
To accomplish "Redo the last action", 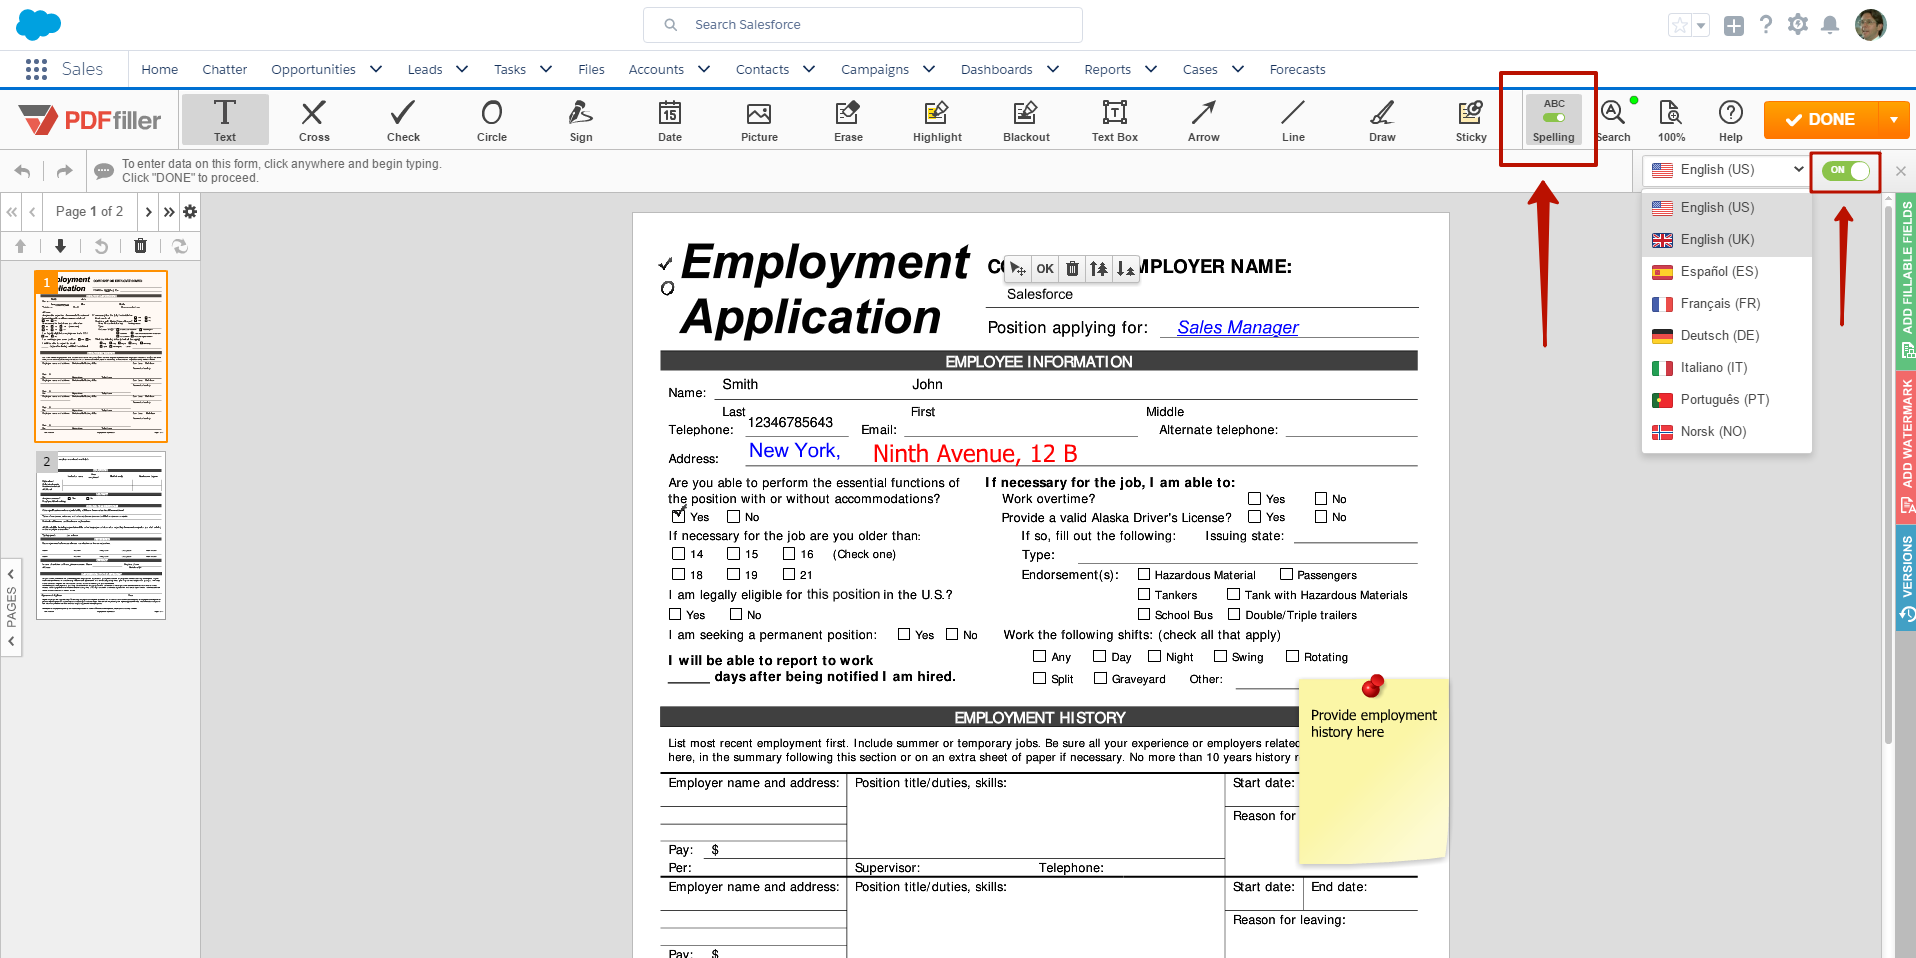I will [64, 171].
